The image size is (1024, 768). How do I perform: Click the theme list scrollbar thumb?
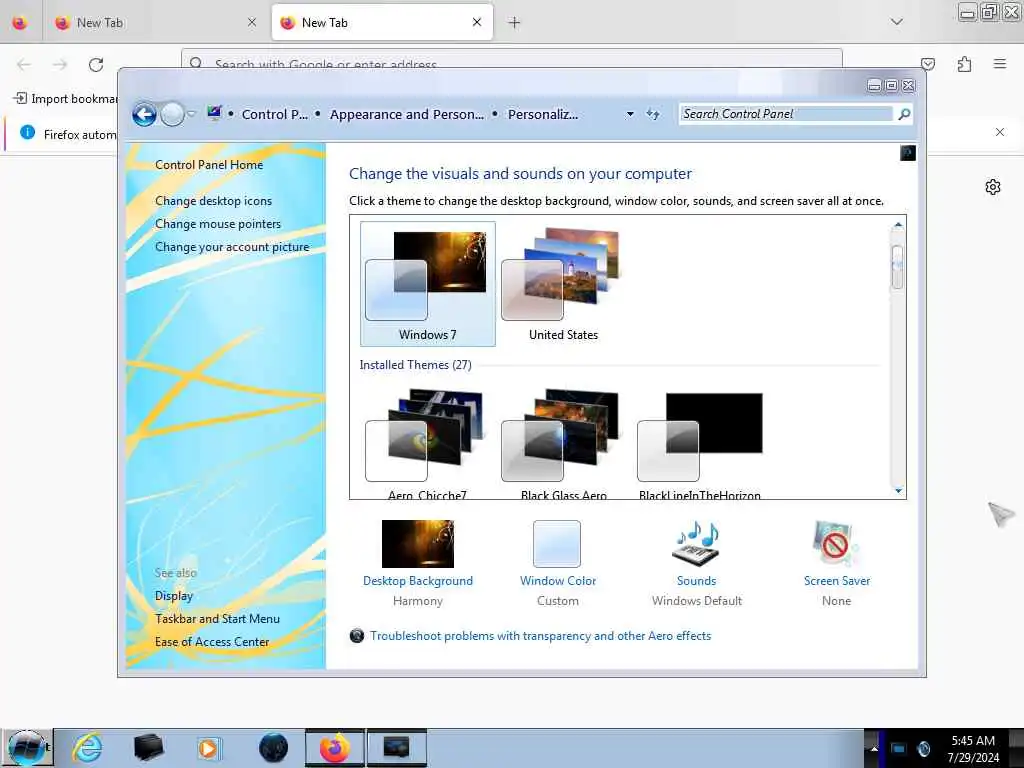tap(898, 267)
